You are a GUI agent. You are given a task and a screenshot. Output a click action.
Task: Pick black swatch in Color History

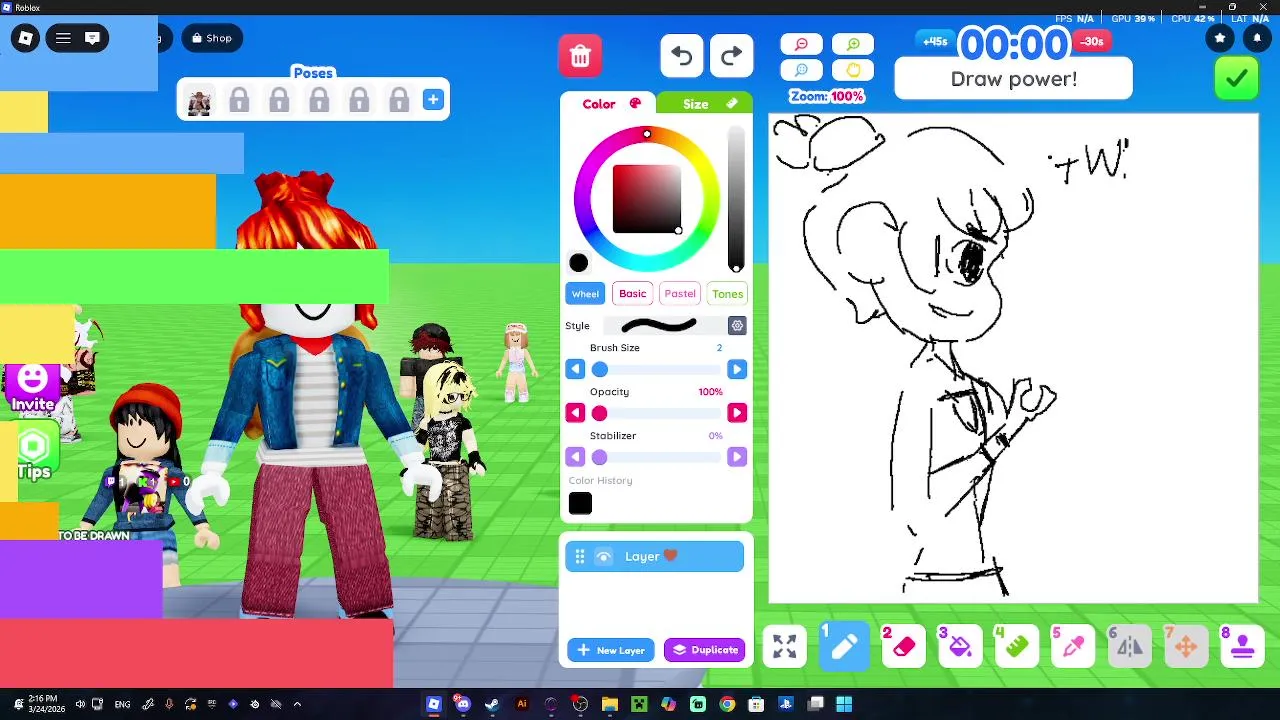tap(580, 504)
